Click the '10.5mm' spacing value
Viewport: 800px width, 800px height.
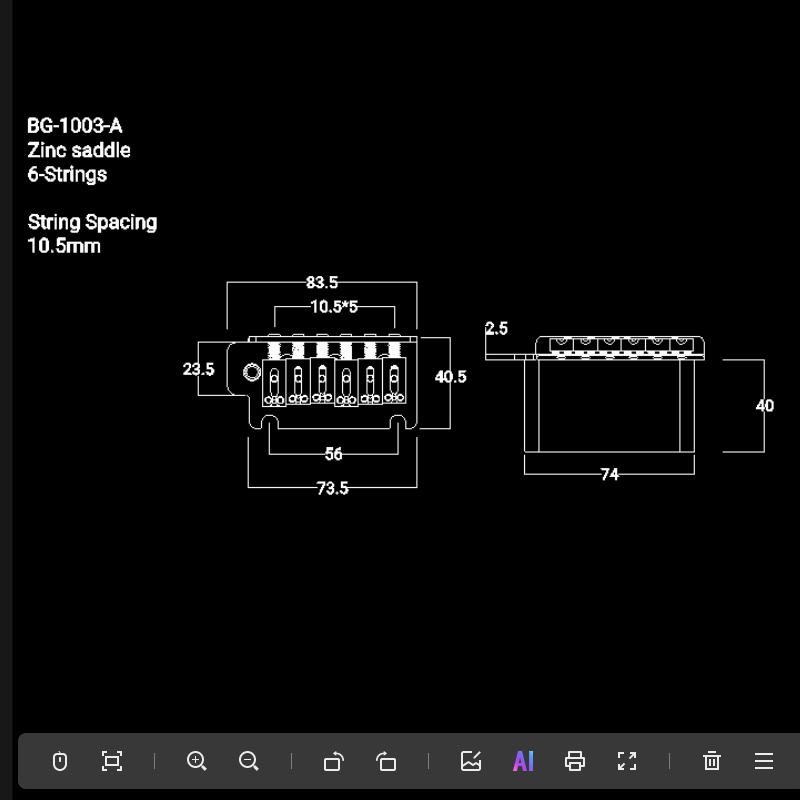pos(64,246)
